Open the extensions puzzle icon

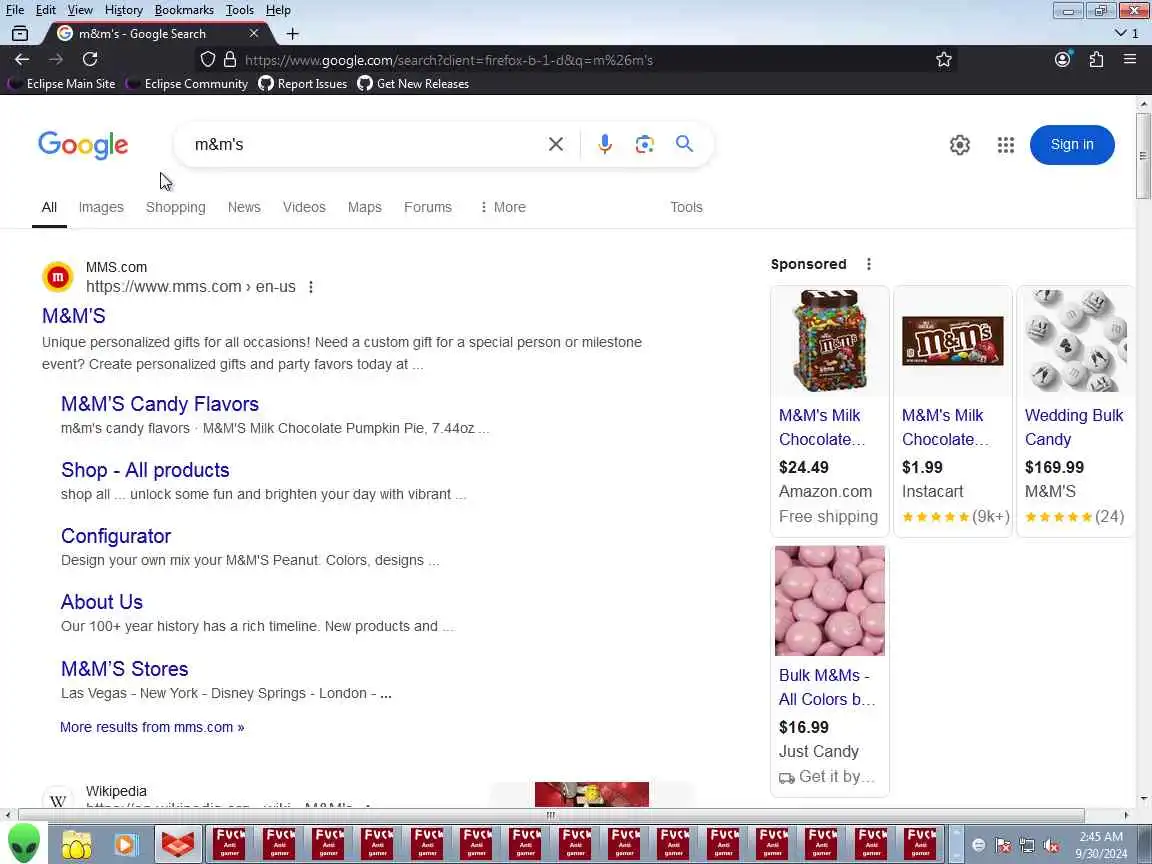click(x=1096, y=60)
